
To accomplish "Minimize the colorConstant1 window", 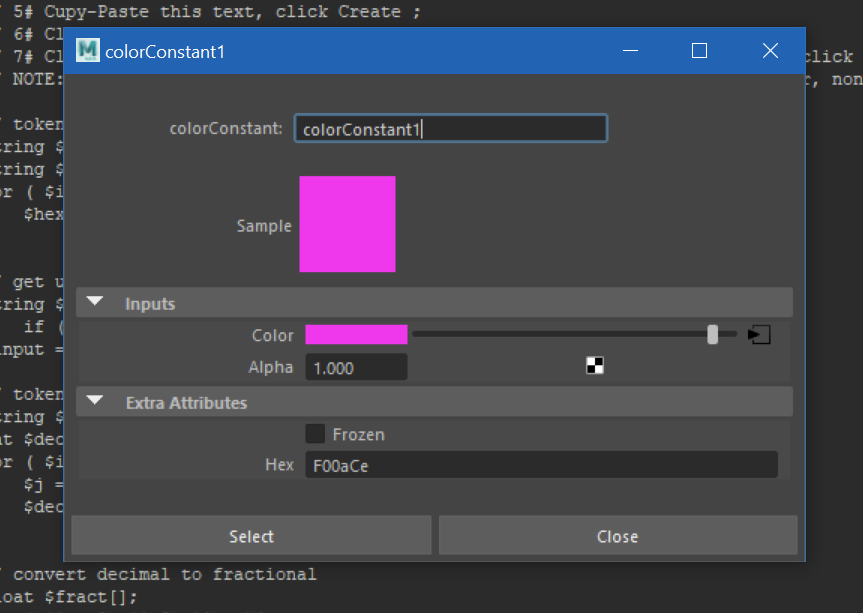I will [x=629, y=50].
